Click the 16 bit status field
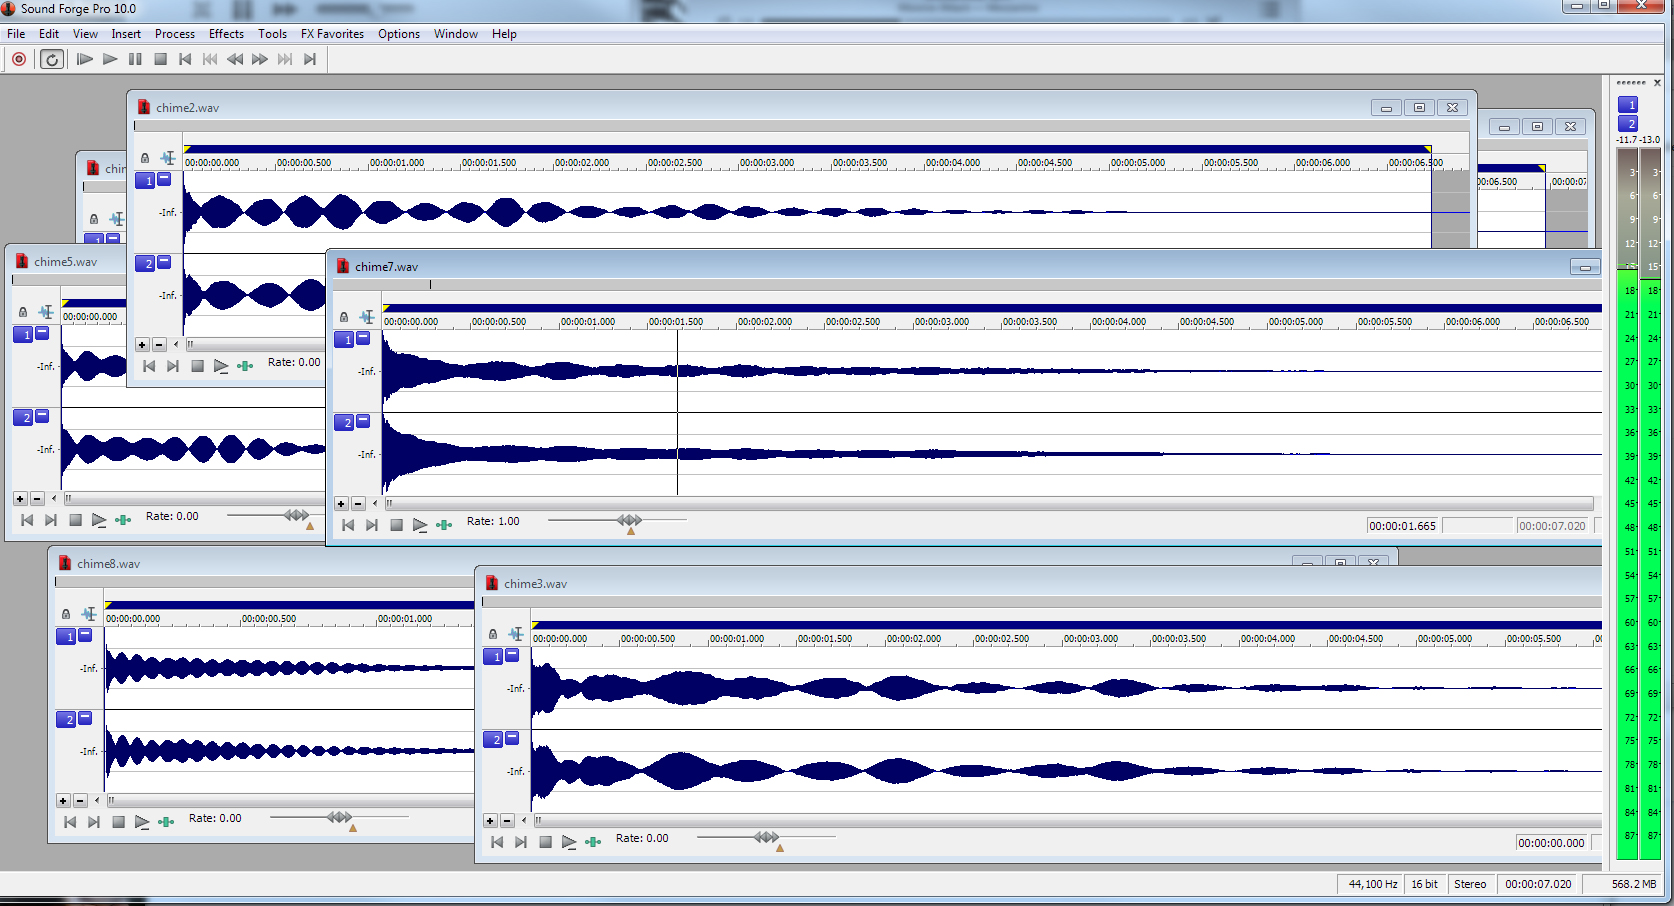Image resolution: width=1674 pixels, height=906 pixels. point(1424,884)
